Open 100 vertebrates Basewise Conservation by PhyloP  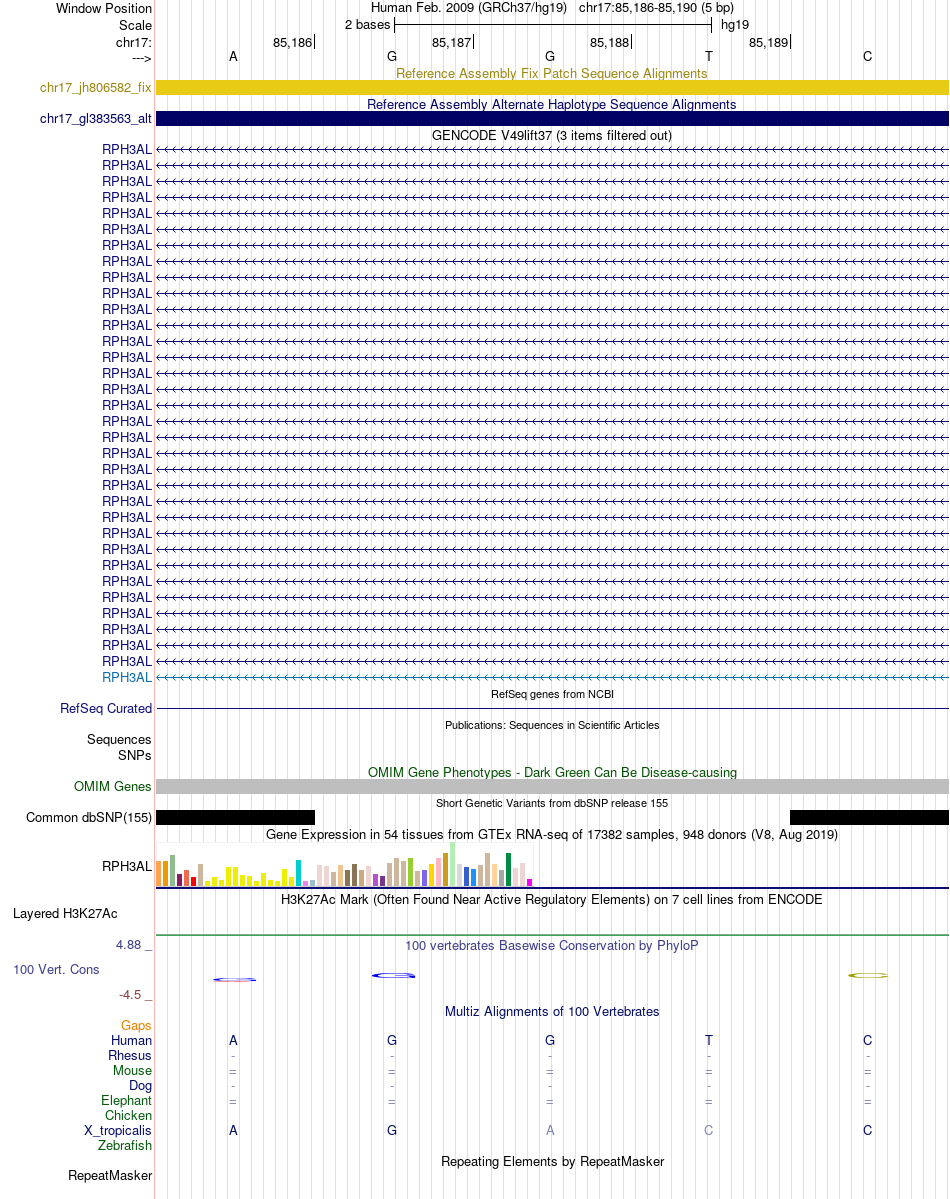[x=551, y=946]
